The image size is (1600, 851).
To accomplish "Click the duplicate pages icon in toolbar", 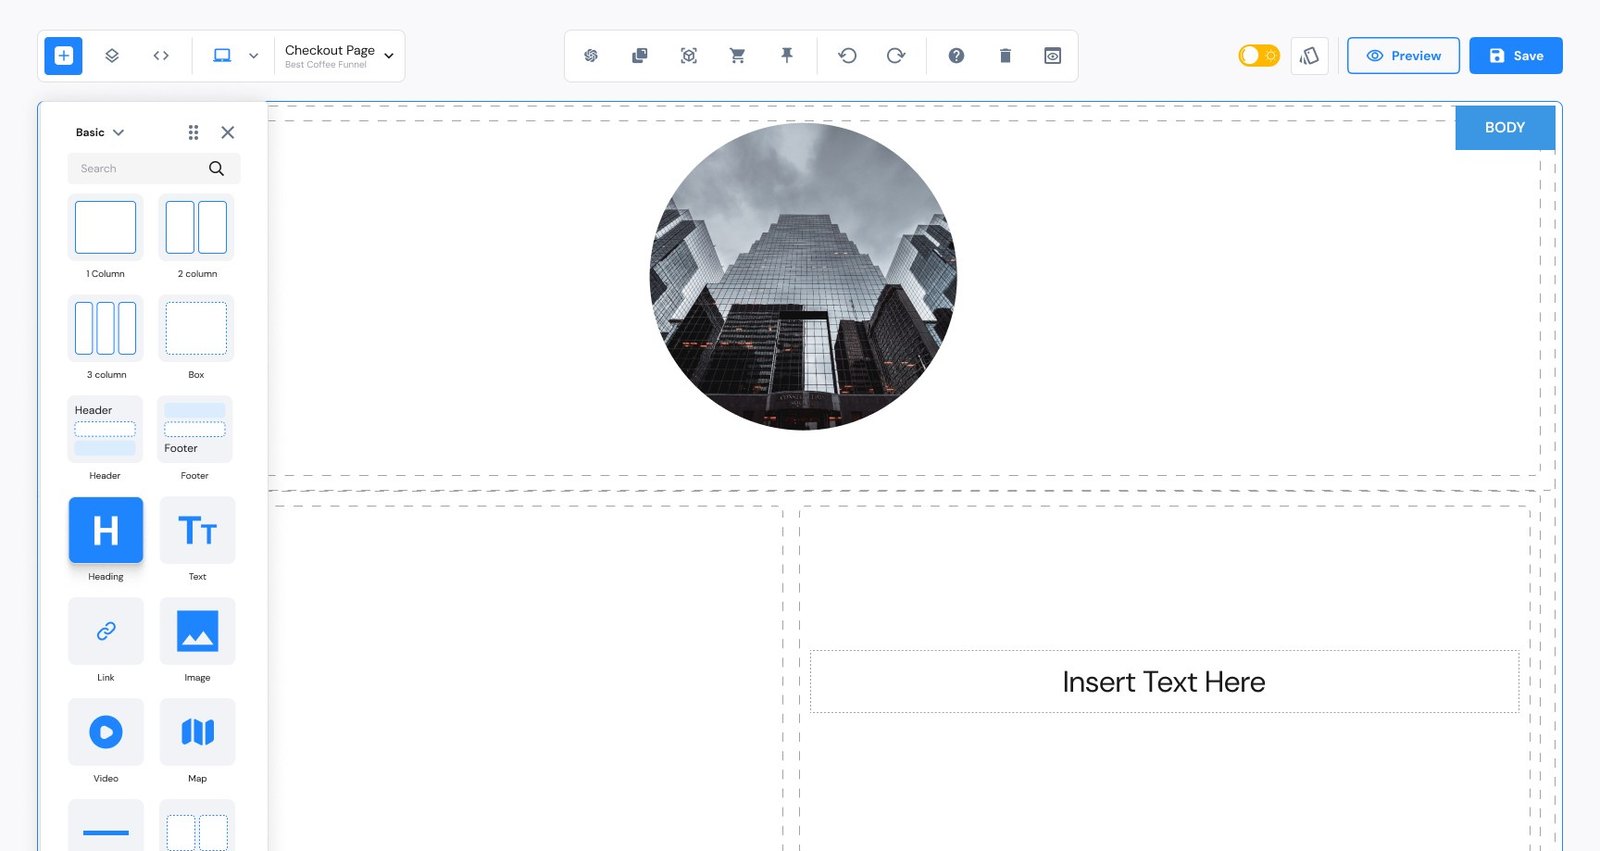I will tap(640, 56).
